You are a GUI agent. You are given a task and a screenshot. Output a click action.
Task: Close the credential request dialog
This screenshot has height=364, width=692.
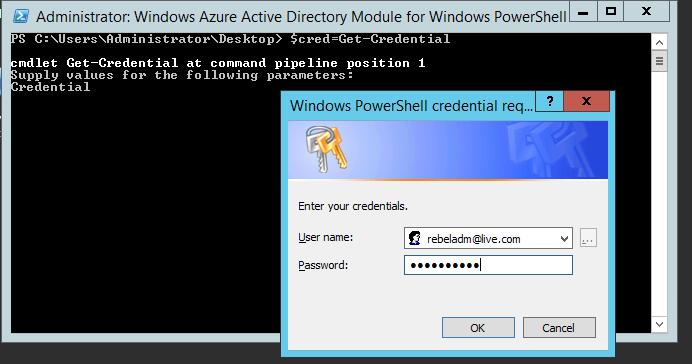click(587, 101)
